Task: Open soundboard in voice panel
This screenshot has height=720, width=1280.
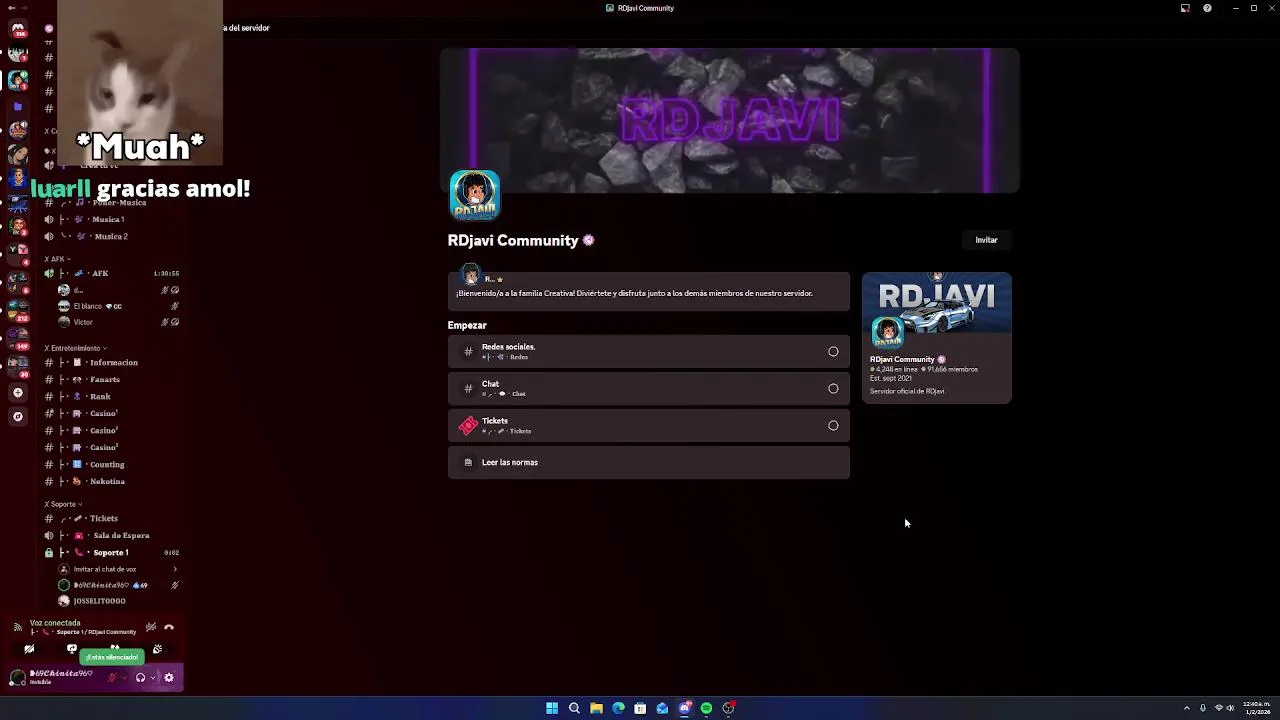Action: coord(157,649)
